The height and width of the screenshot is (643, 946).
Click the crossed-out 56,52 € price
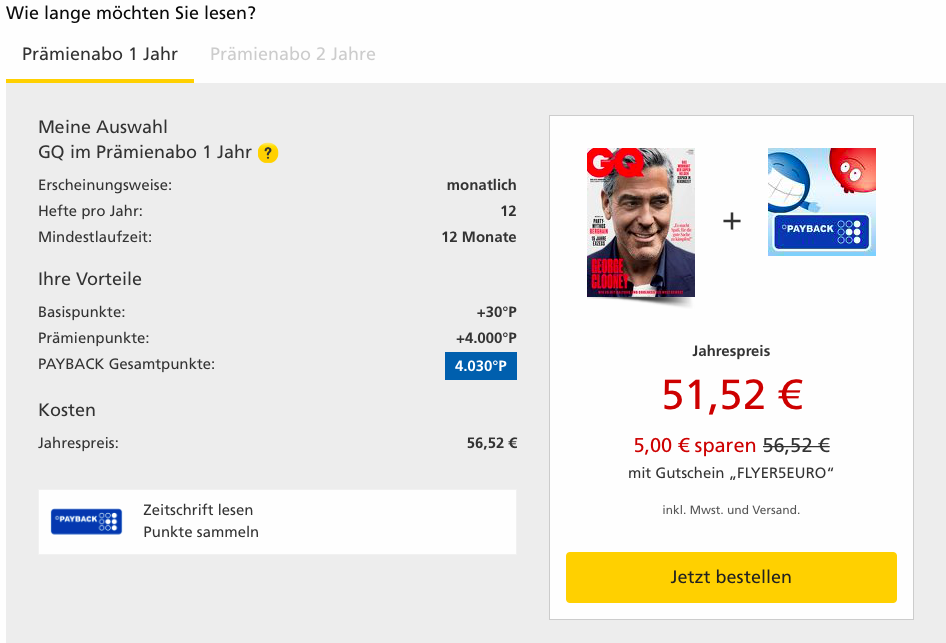[x=796, y=446]
